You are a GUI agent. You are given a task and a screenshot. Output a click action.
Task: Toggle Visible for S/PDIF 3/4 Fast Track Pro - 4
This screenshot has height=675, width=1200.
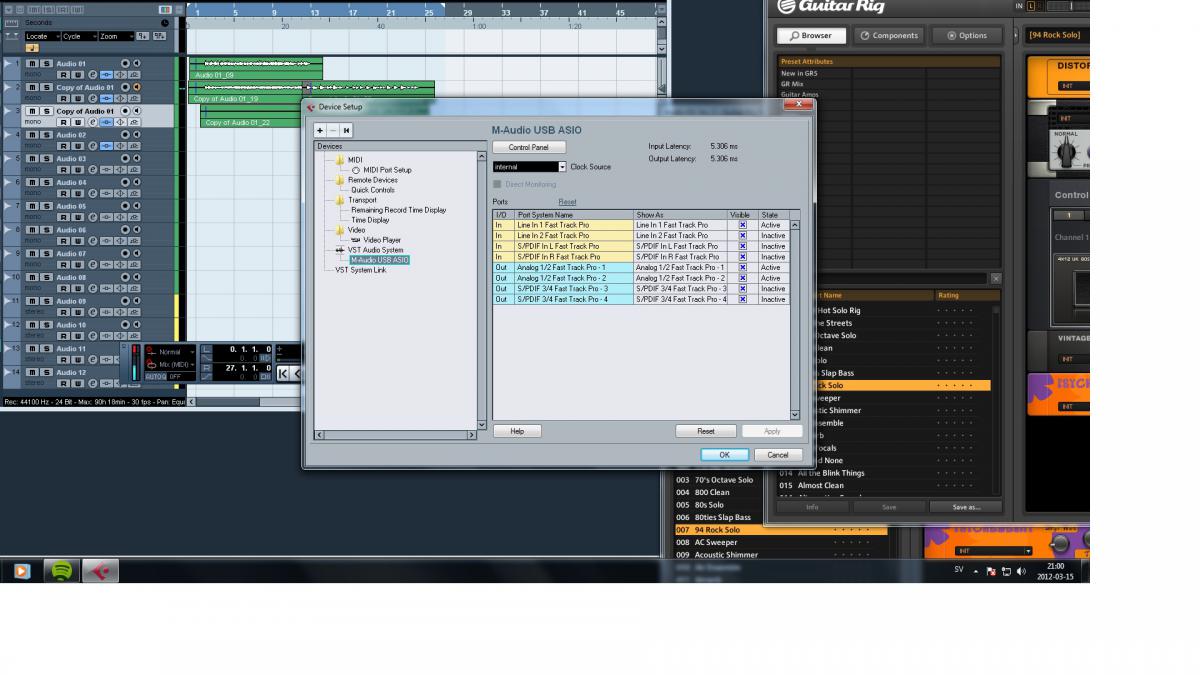[x=742, y=299]
